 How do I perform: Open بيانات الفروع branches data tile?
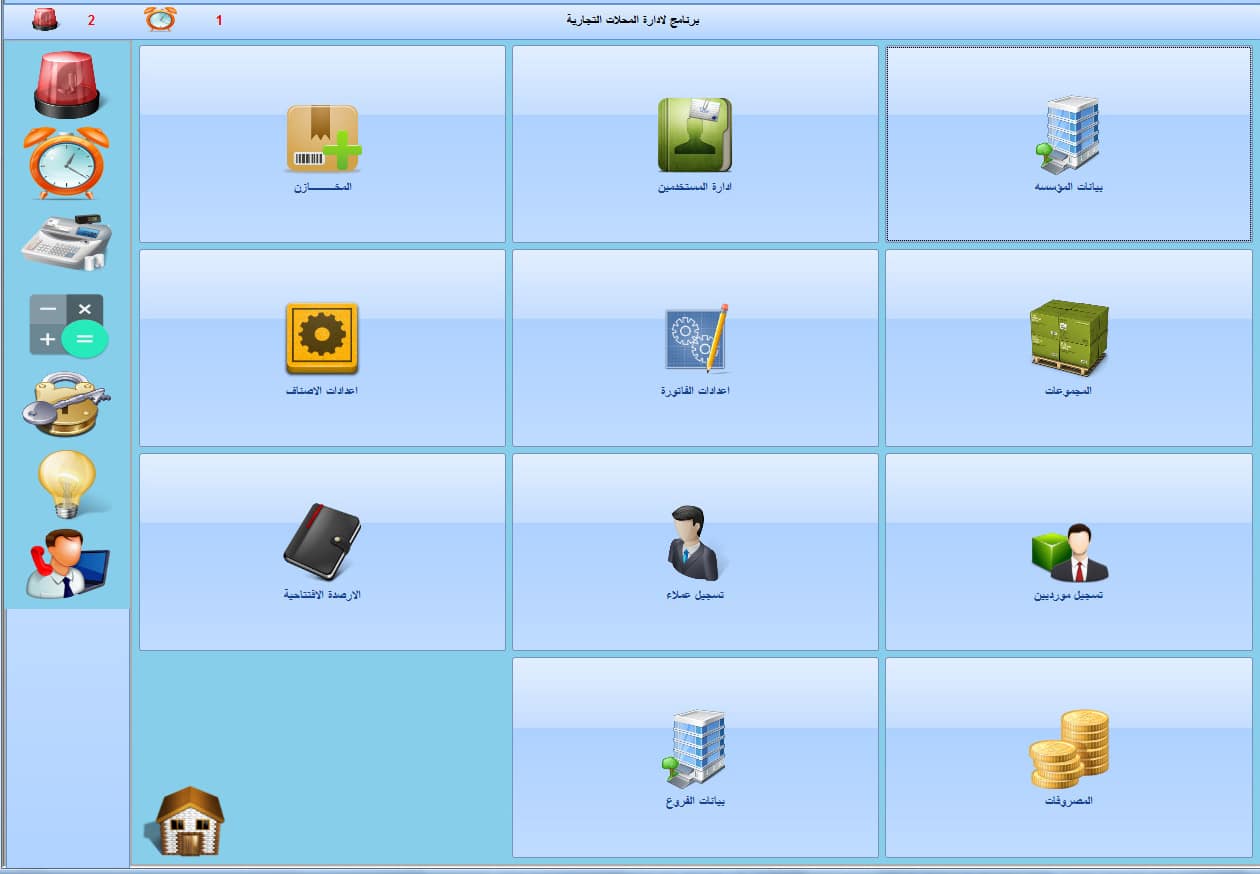click(x=695, y=757)
